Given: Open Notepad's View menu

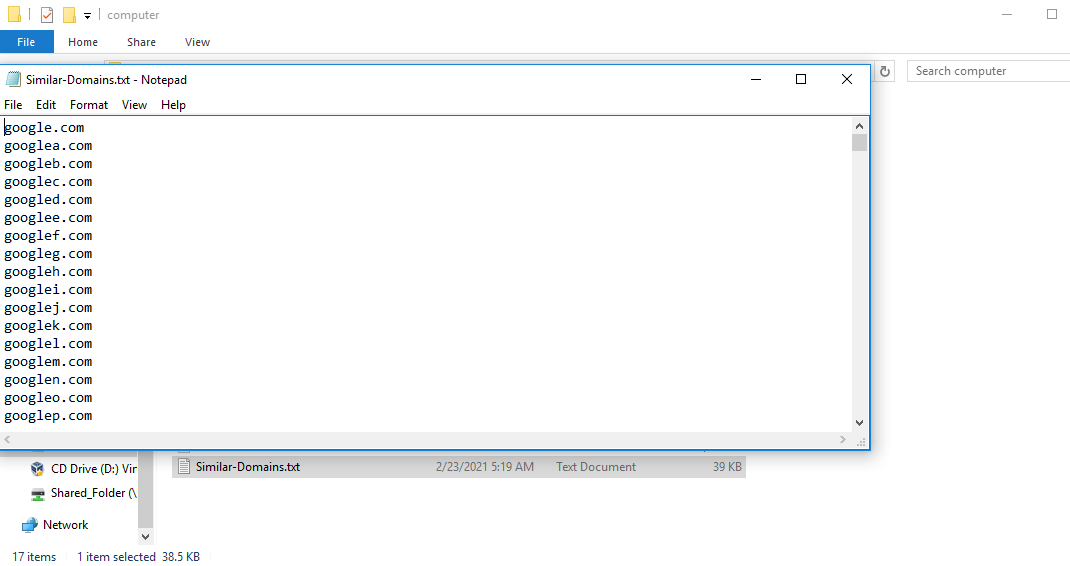Looking at the screenshot, I should (134, 104).
